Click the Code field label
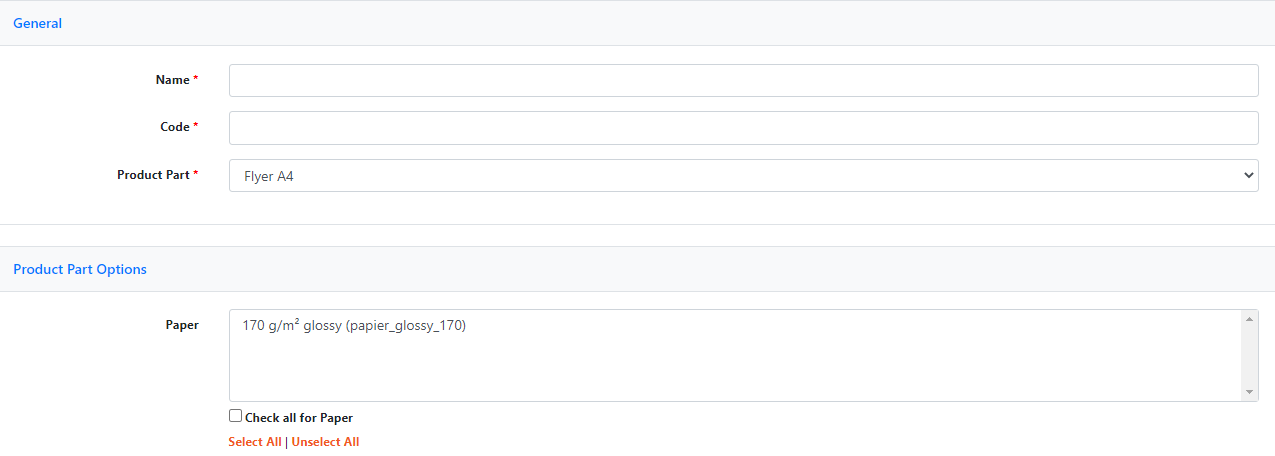This screenshot has height=456, width=1275. pyautogui.click(x=174, y=127)
